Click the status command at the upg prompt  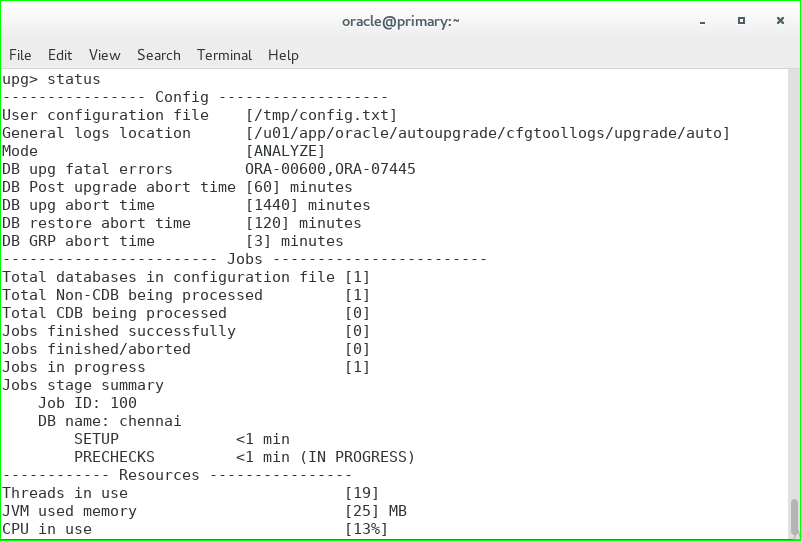point(74,79)
